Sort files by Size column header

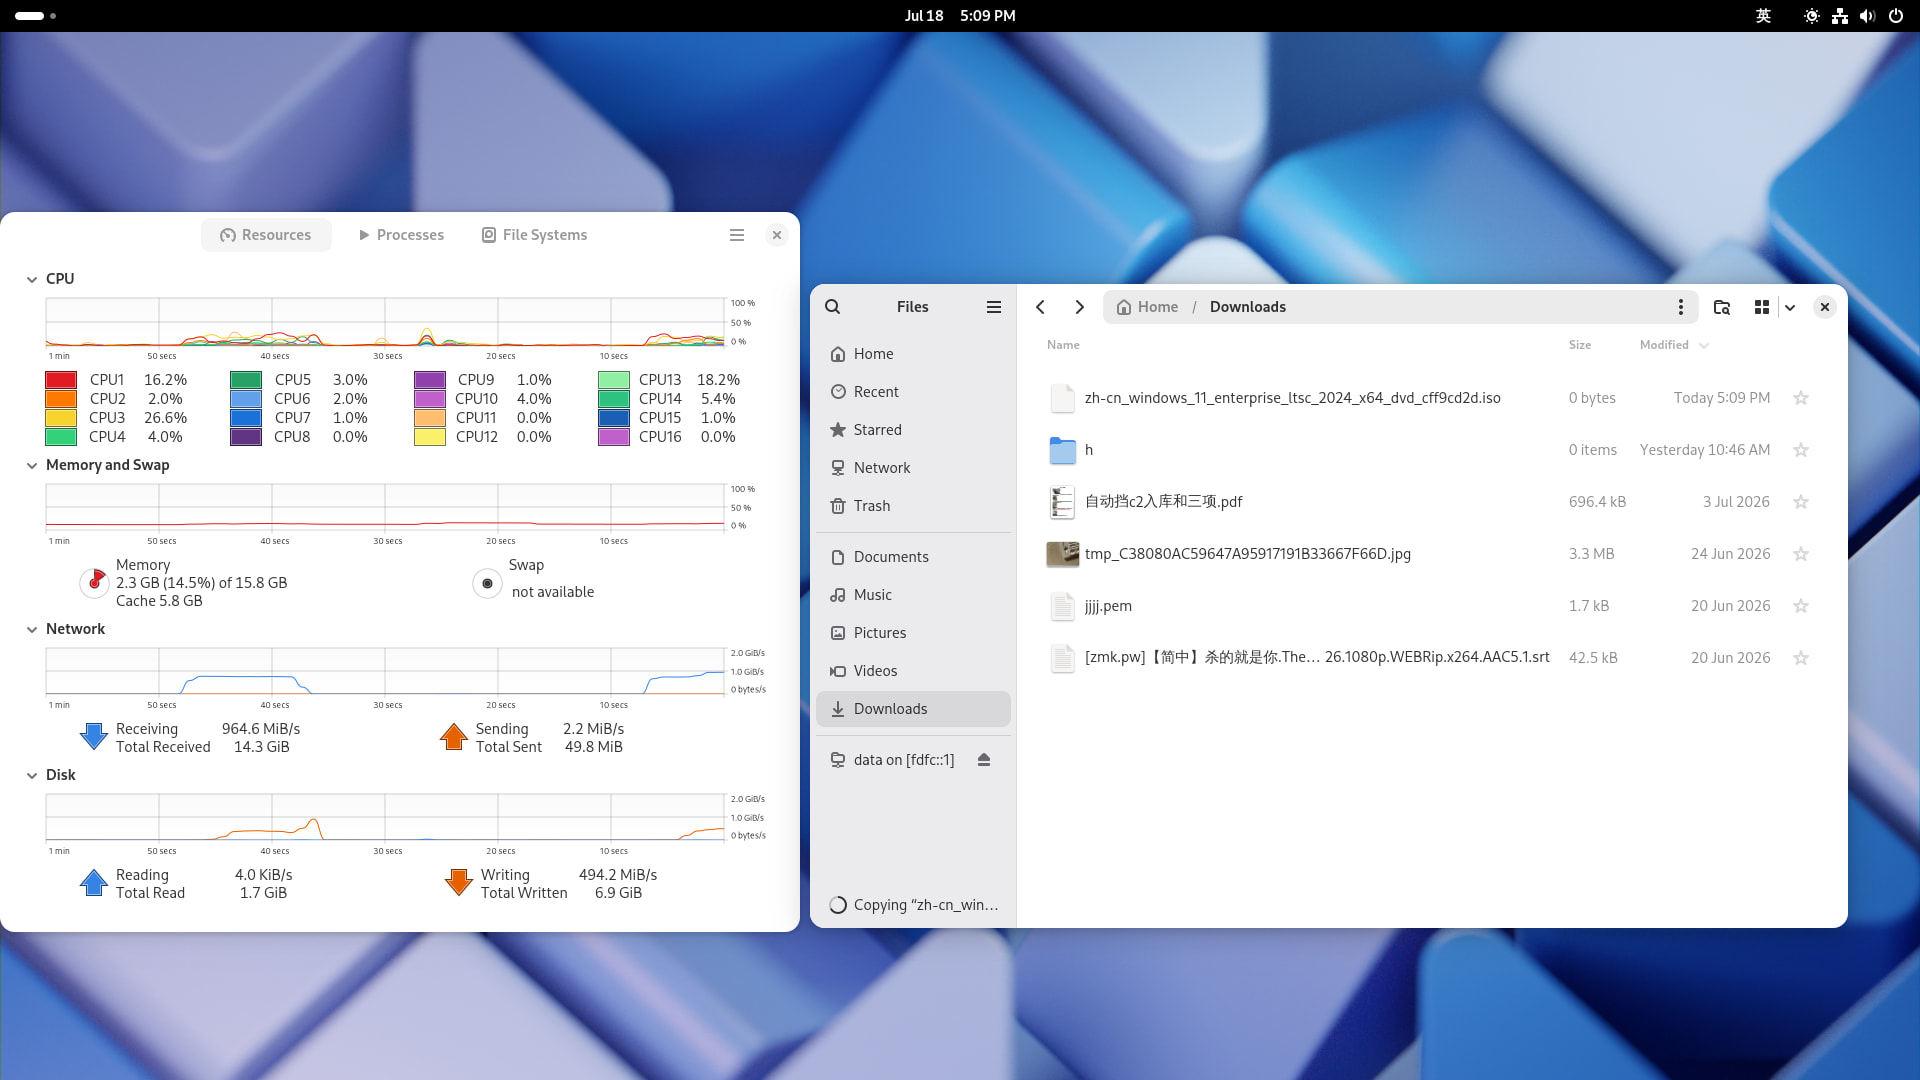coord(1580,345)
